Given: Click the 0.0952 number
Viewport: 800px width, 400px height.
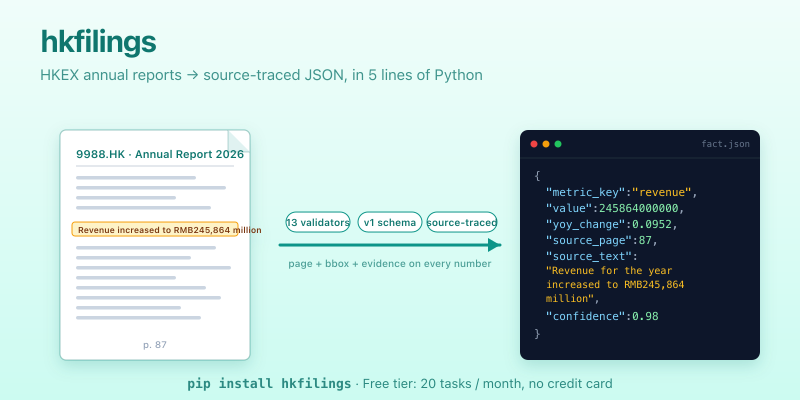Looking at the screenshot, I should [x=652, y=224].
